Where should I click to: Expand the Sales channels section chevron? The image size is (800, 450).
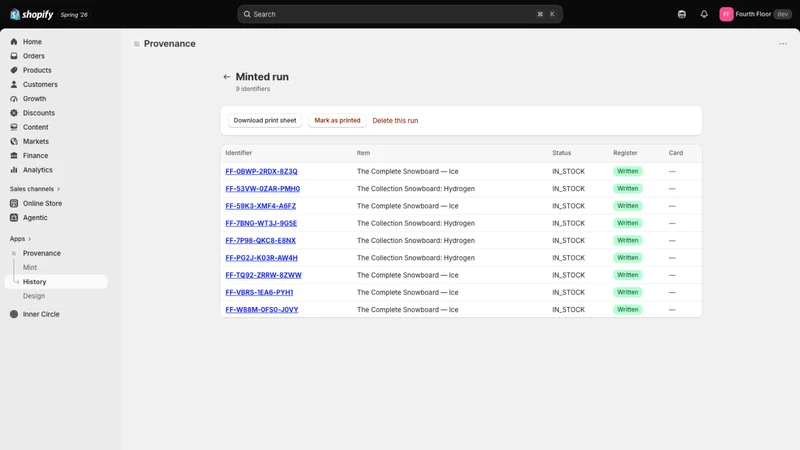[58, 189]
